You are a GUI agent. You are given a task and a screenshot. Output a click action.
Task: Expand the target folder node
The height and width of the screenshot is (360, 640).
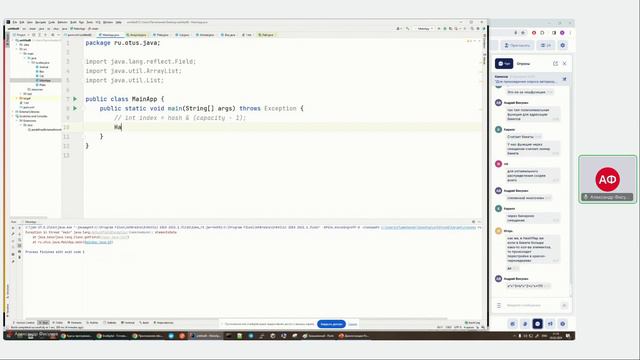(x=18, y=98)
